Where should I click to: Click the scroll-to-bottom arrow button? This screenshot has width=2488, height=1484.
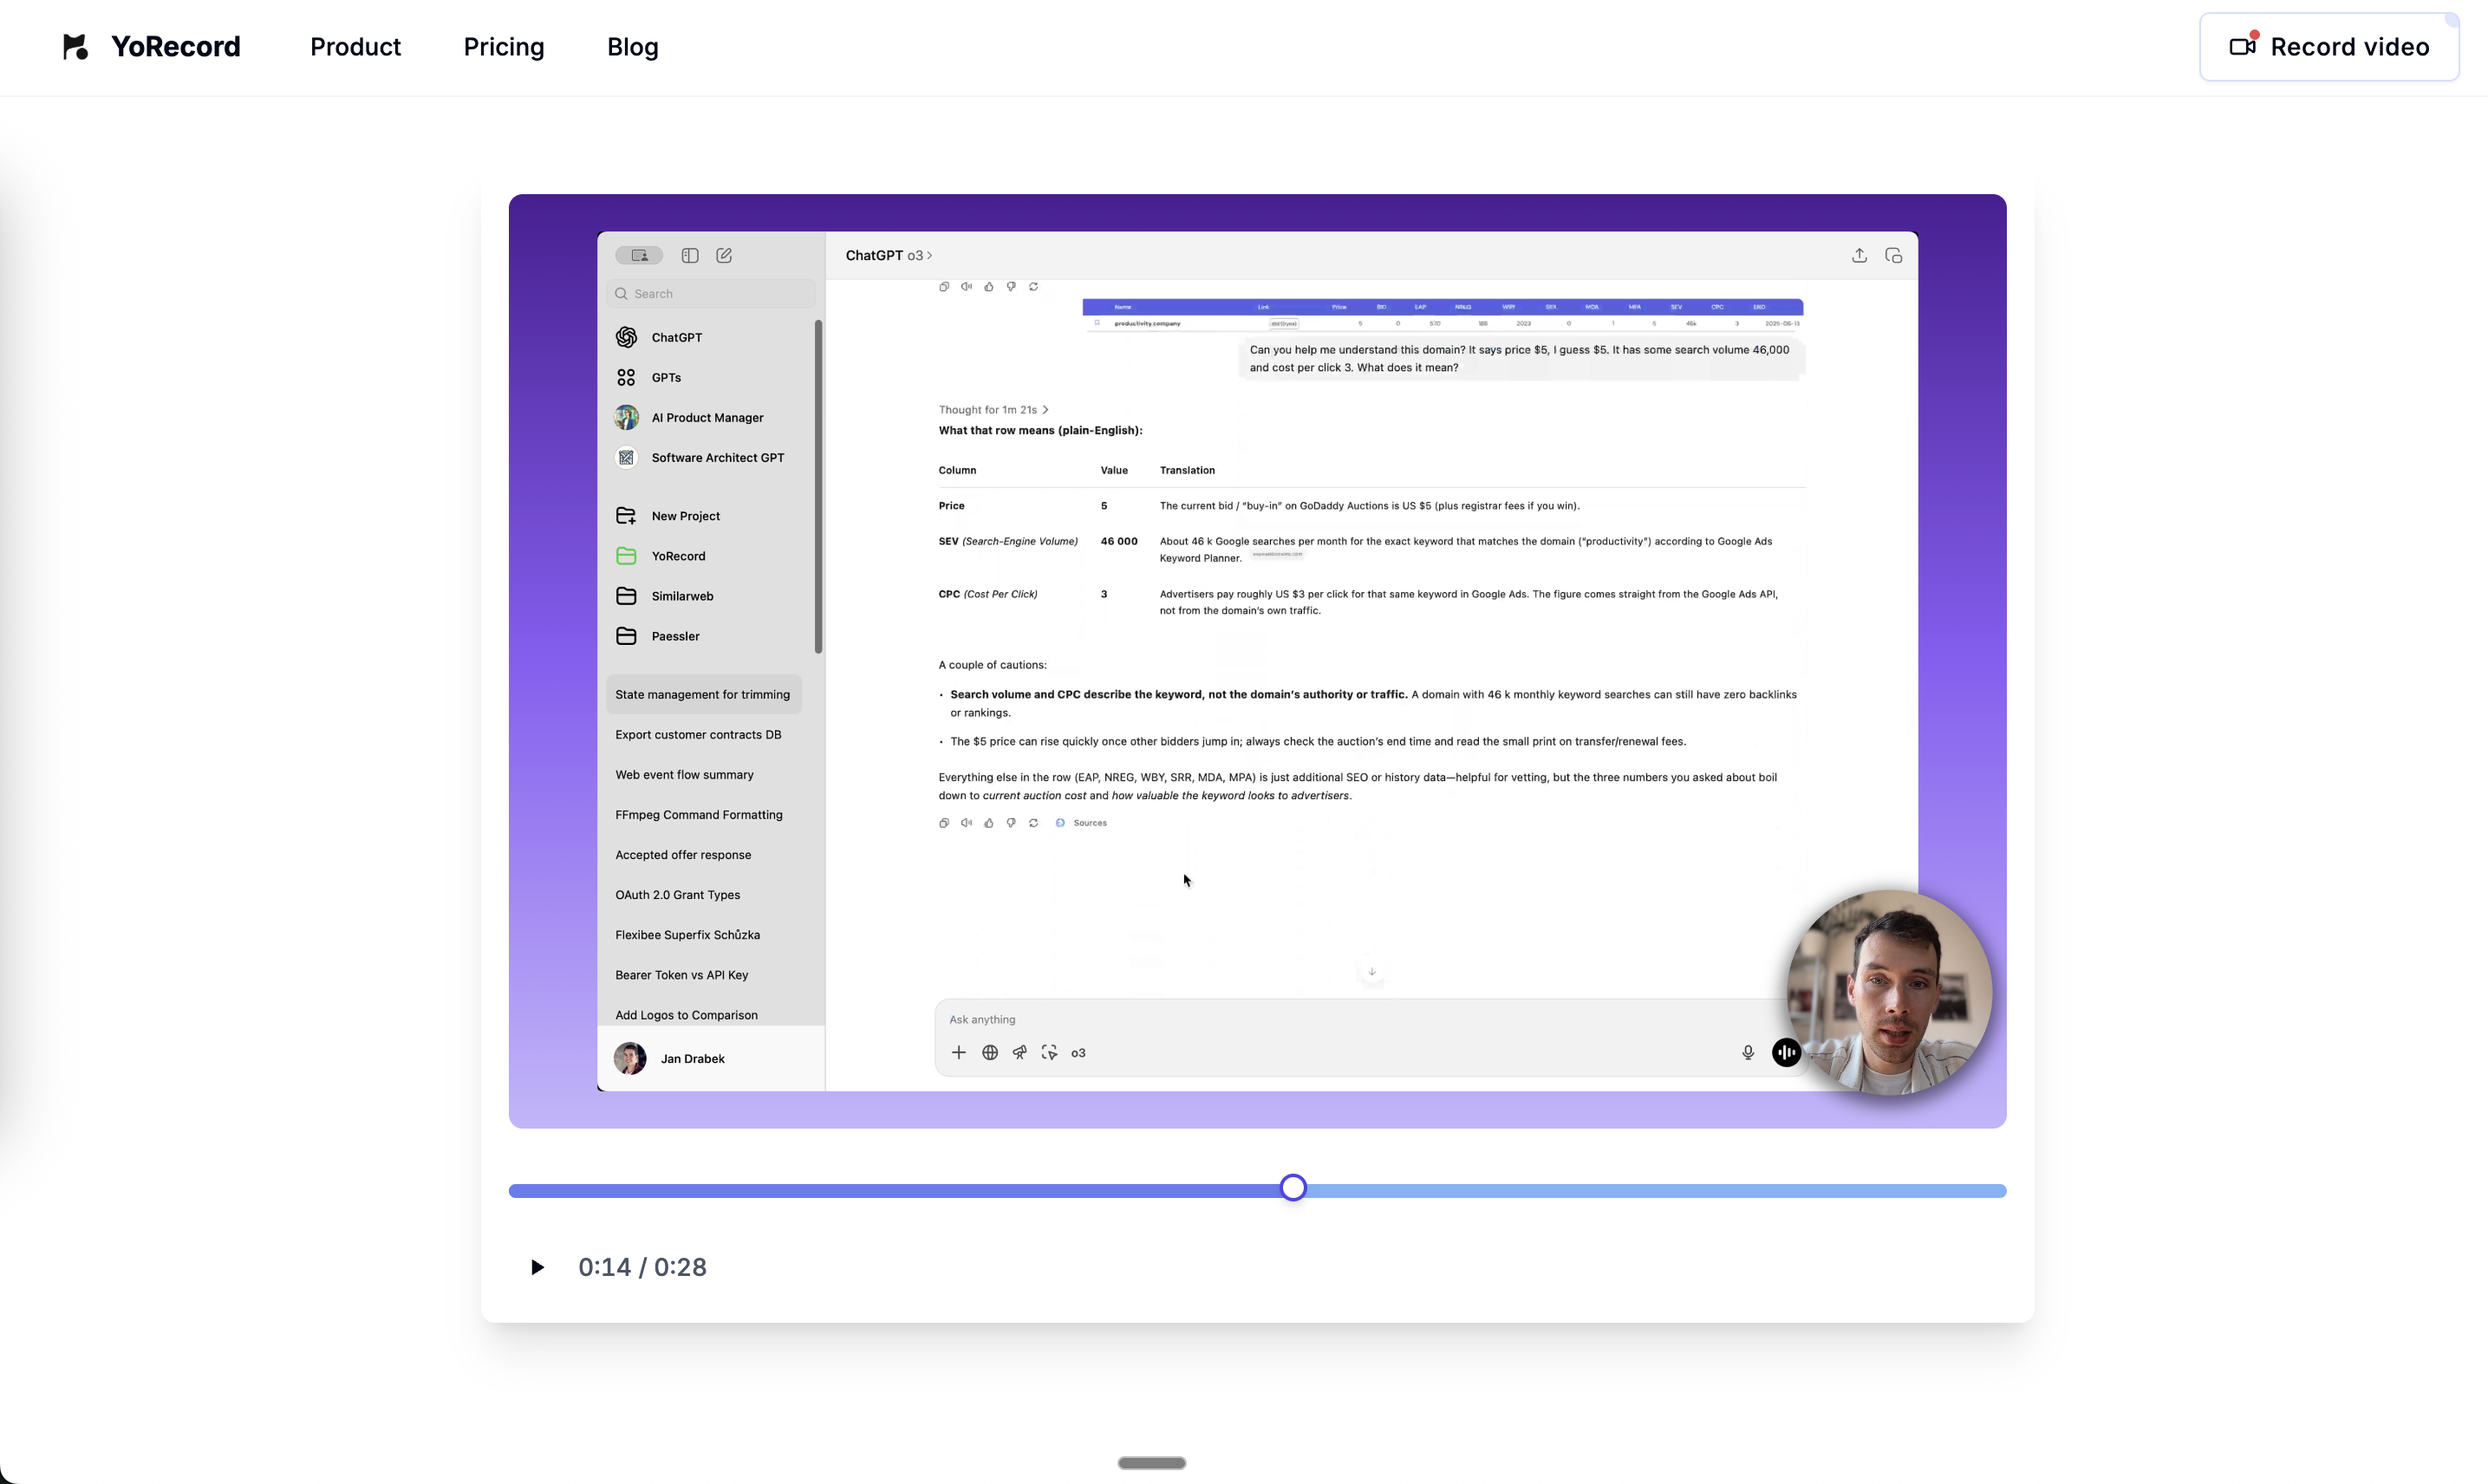pyautogui.click(x=1372, y=972)
